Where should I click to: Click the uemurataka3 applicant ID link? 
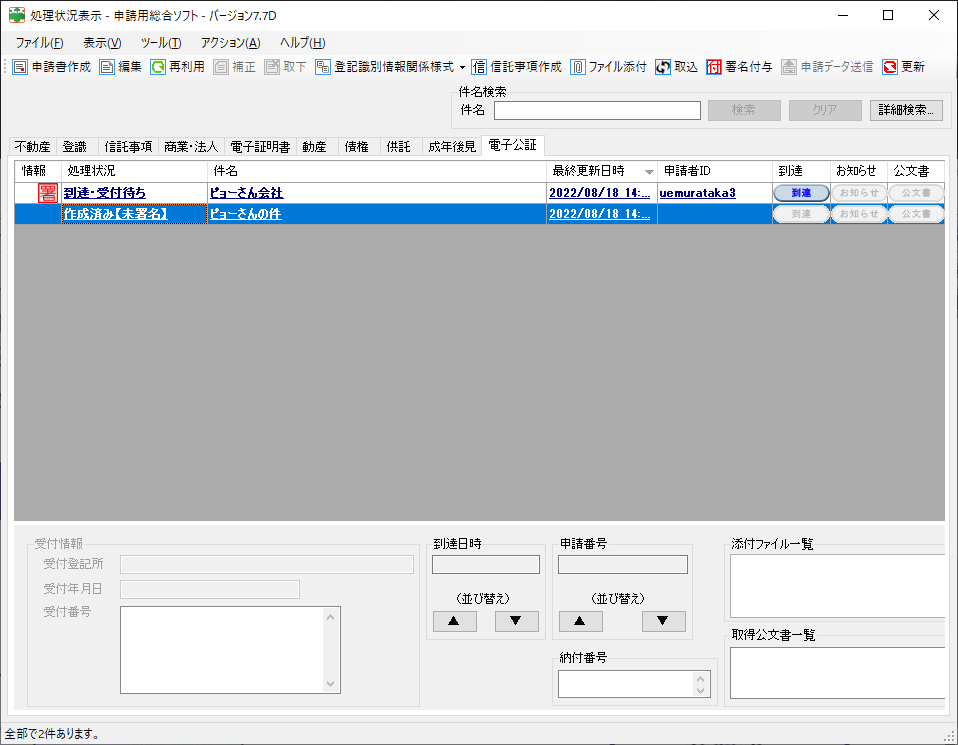[x=697, y=193]
